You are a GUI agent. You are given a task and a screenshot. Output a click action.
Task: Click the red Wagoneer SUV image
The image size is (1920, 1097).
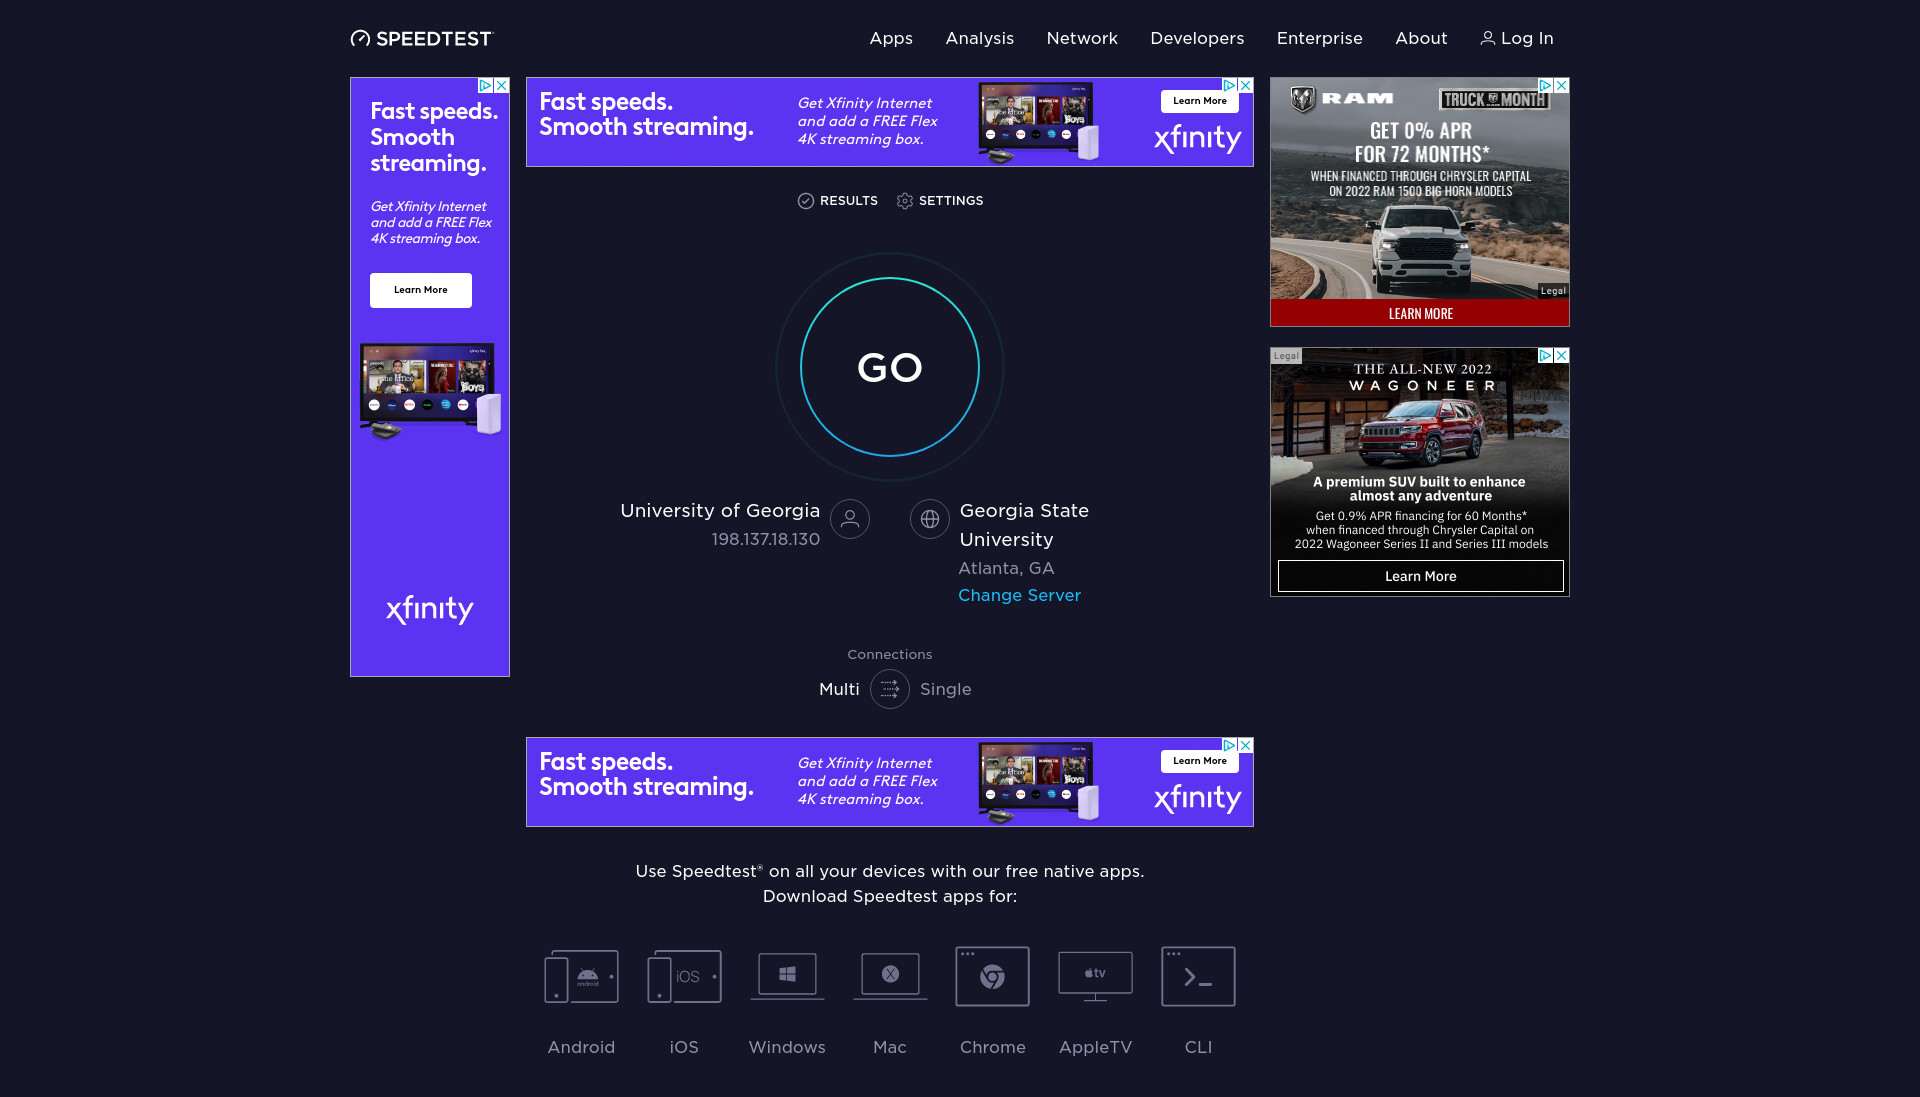[1421, 432]
